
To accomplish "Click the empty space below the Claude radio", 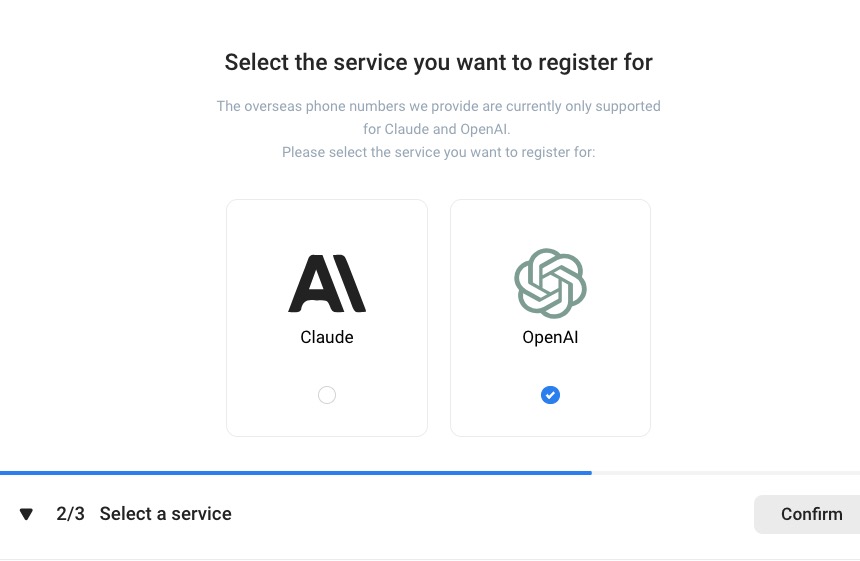I will point(327,422).
